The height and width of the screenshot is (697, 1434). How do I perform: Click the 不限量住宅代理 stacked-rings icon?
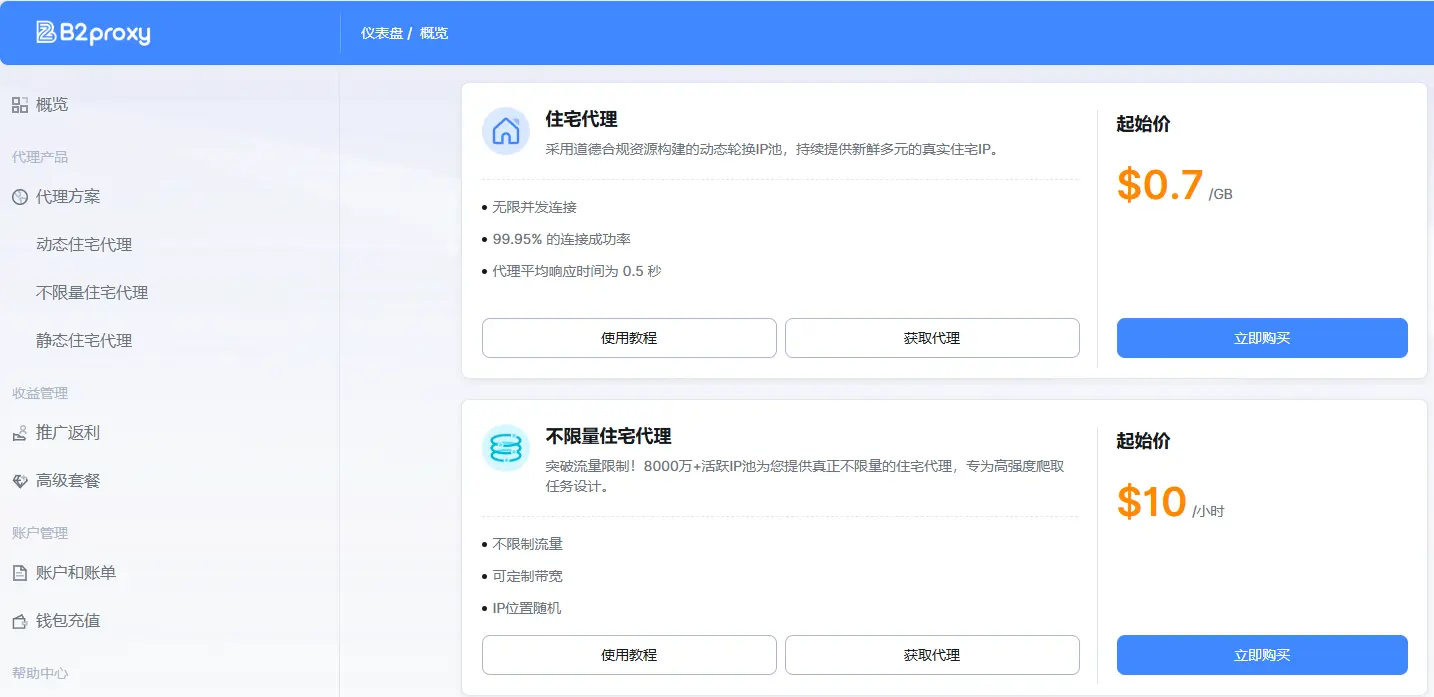[x=506, y=448]
